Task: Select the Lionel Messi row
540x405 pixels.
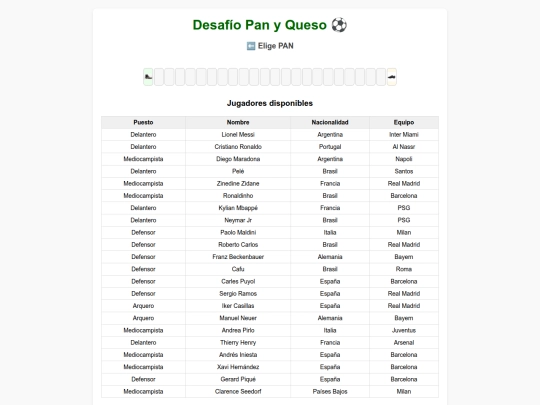Action: pos(270,135)
